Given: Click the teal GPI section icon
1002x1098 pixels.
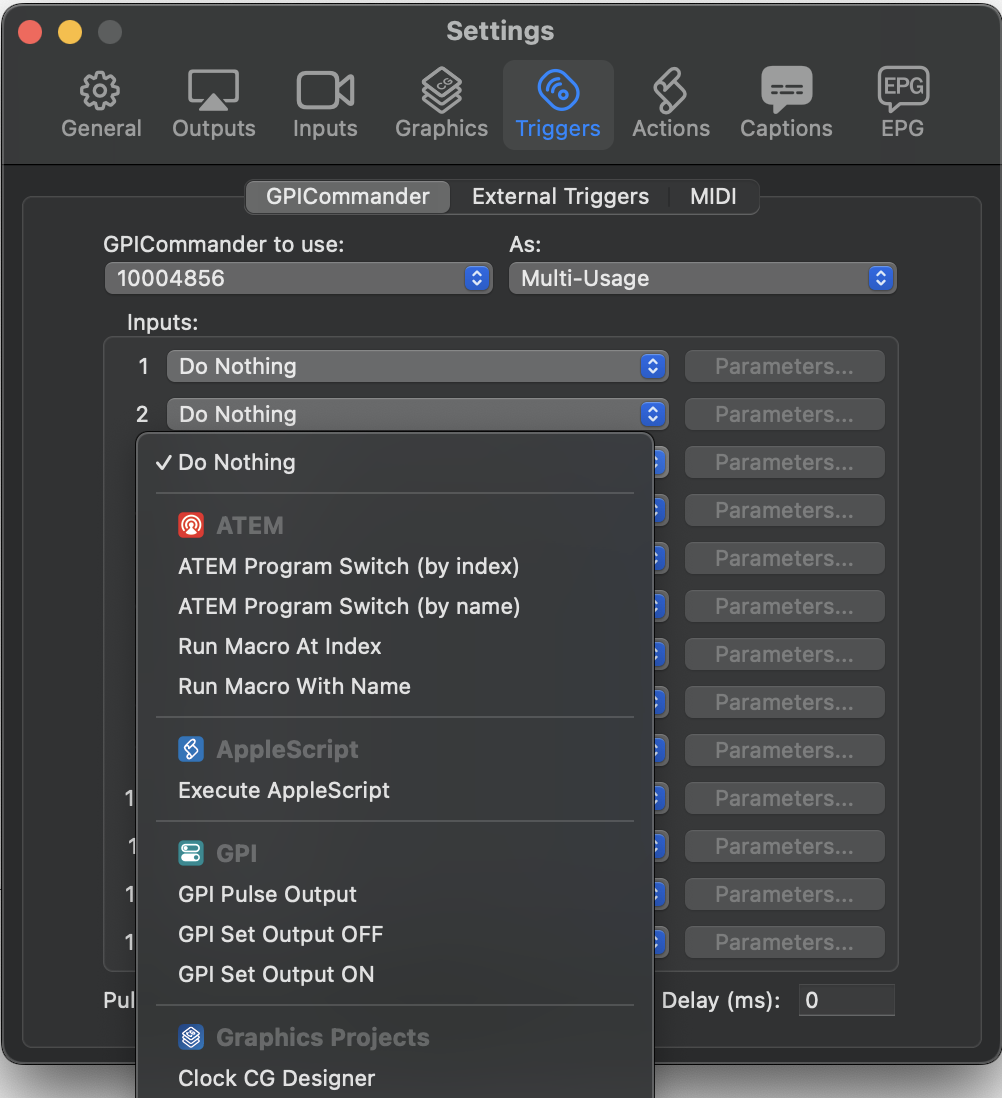Looking at the screenshot, I should [x=191, y=853].
